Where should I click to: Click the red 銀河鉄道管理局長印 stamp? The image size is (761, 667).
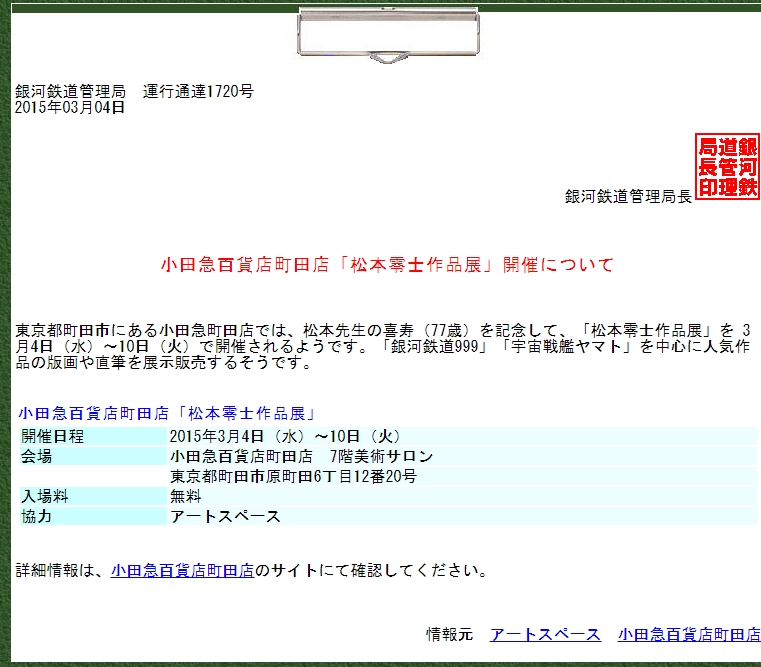tap(727, 167)
